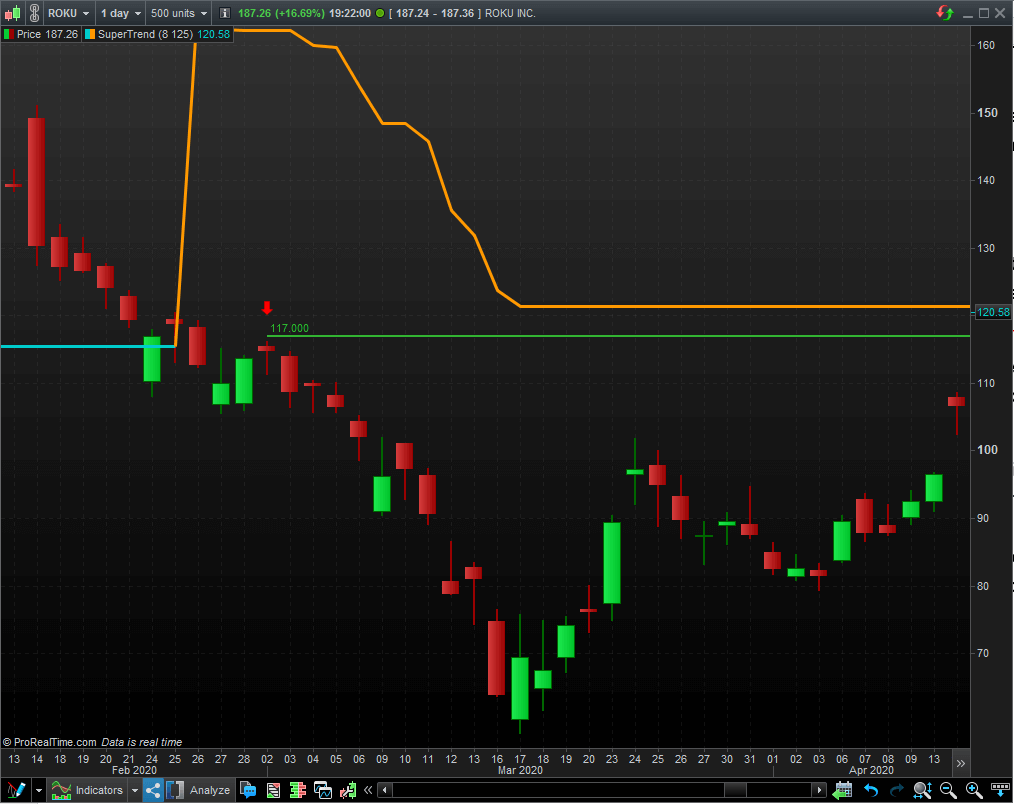Click the Price red-green color swatch

pyautogui.click(x=9, y=34)
